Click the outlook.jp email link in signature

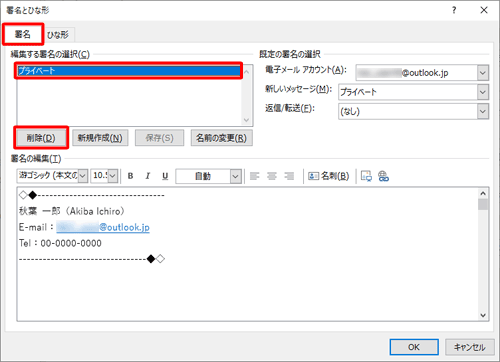click(x=103, y=227)
